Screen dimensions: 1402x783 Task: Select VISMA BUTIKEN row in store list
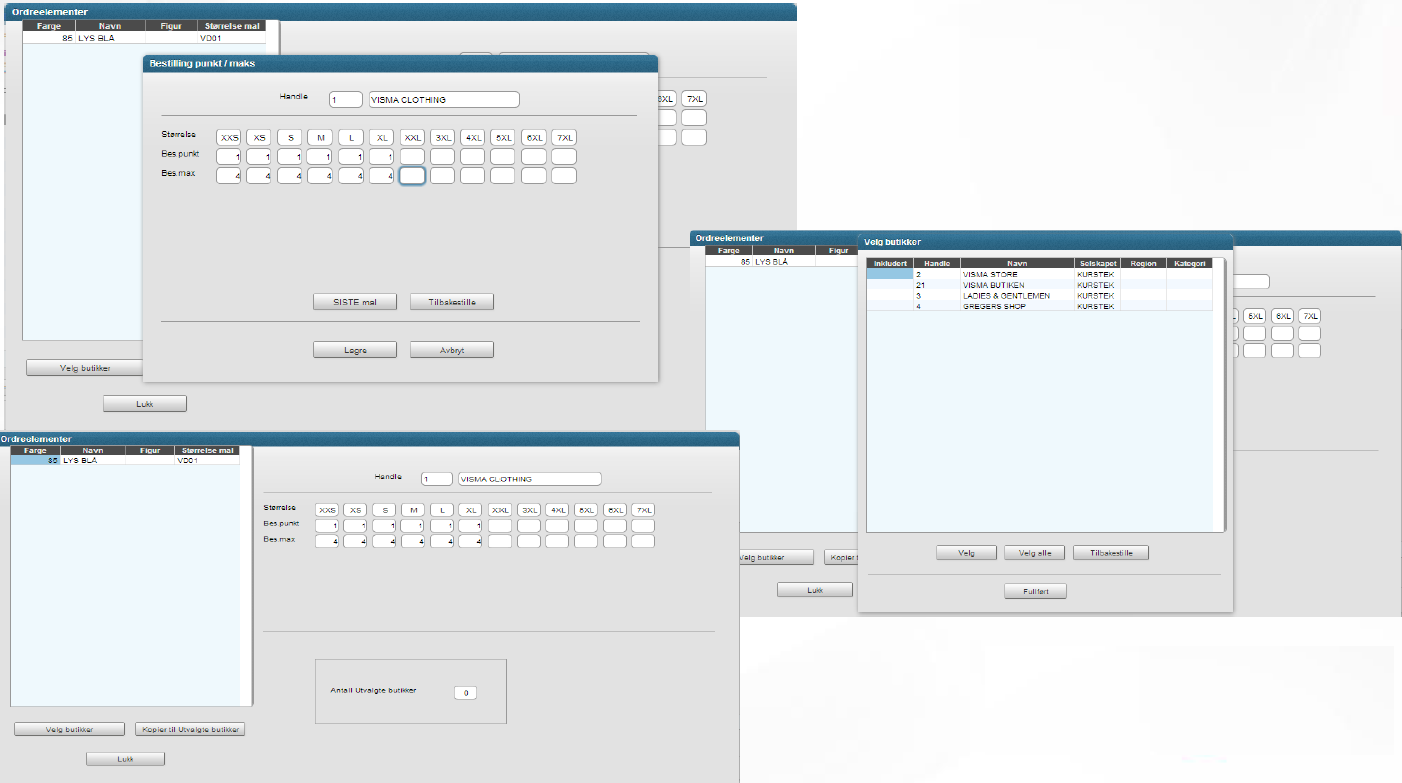1039,285
